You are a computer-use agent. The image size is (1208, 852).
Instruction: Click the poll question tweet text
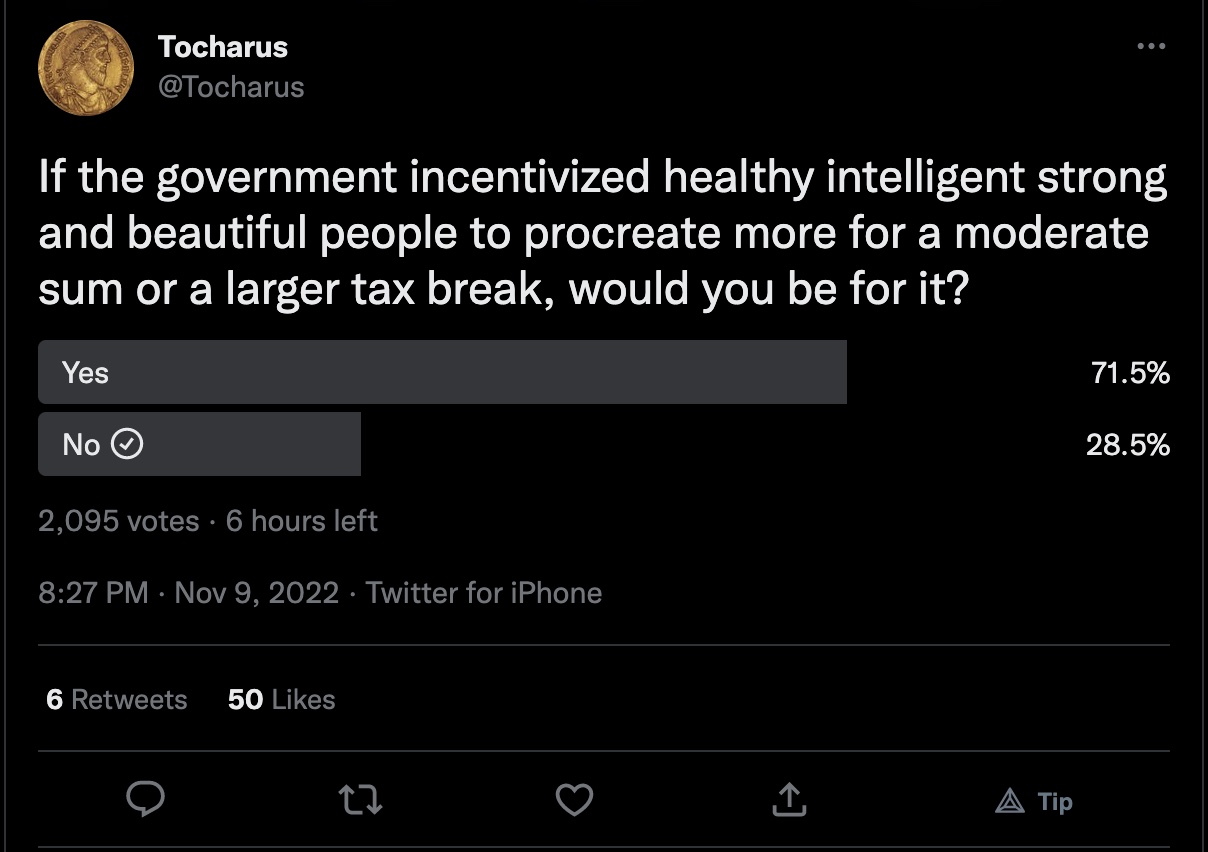coord(602,233)
